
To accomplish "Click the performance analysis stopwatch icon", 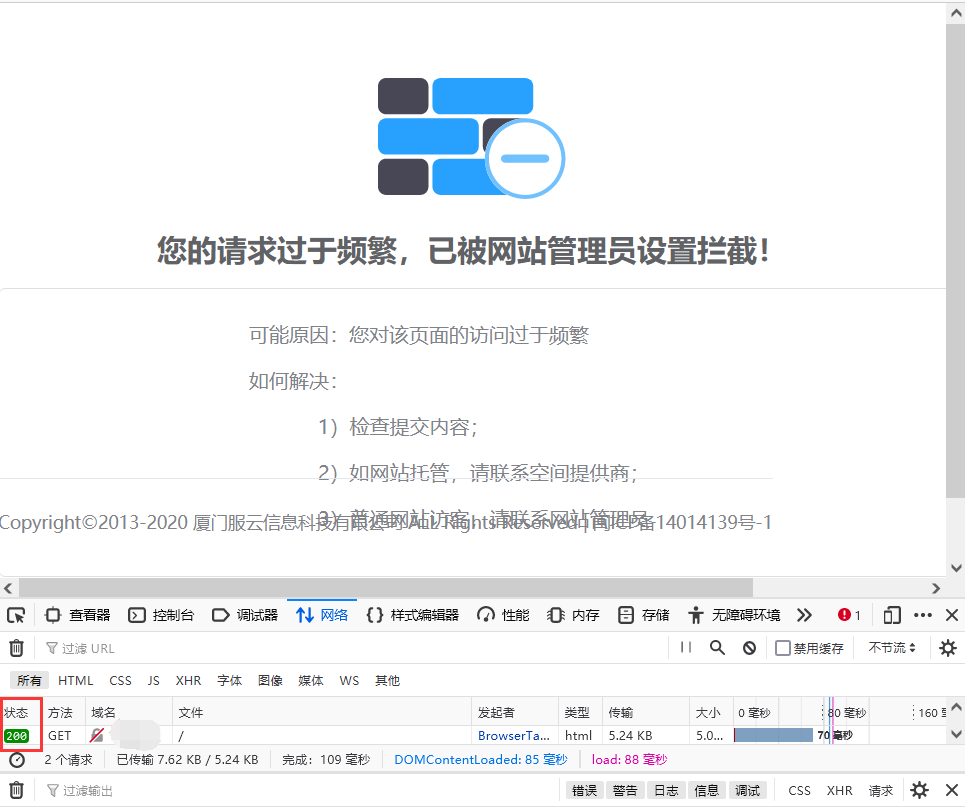I will [x=17, y=760].
